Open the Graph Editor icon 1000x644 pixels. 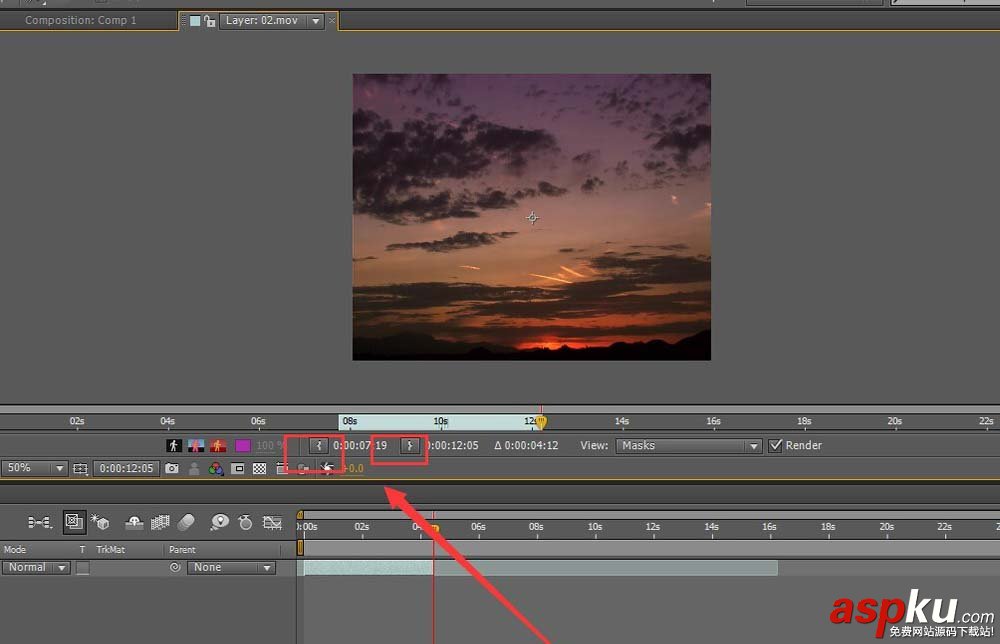click(x=272, y=522)
